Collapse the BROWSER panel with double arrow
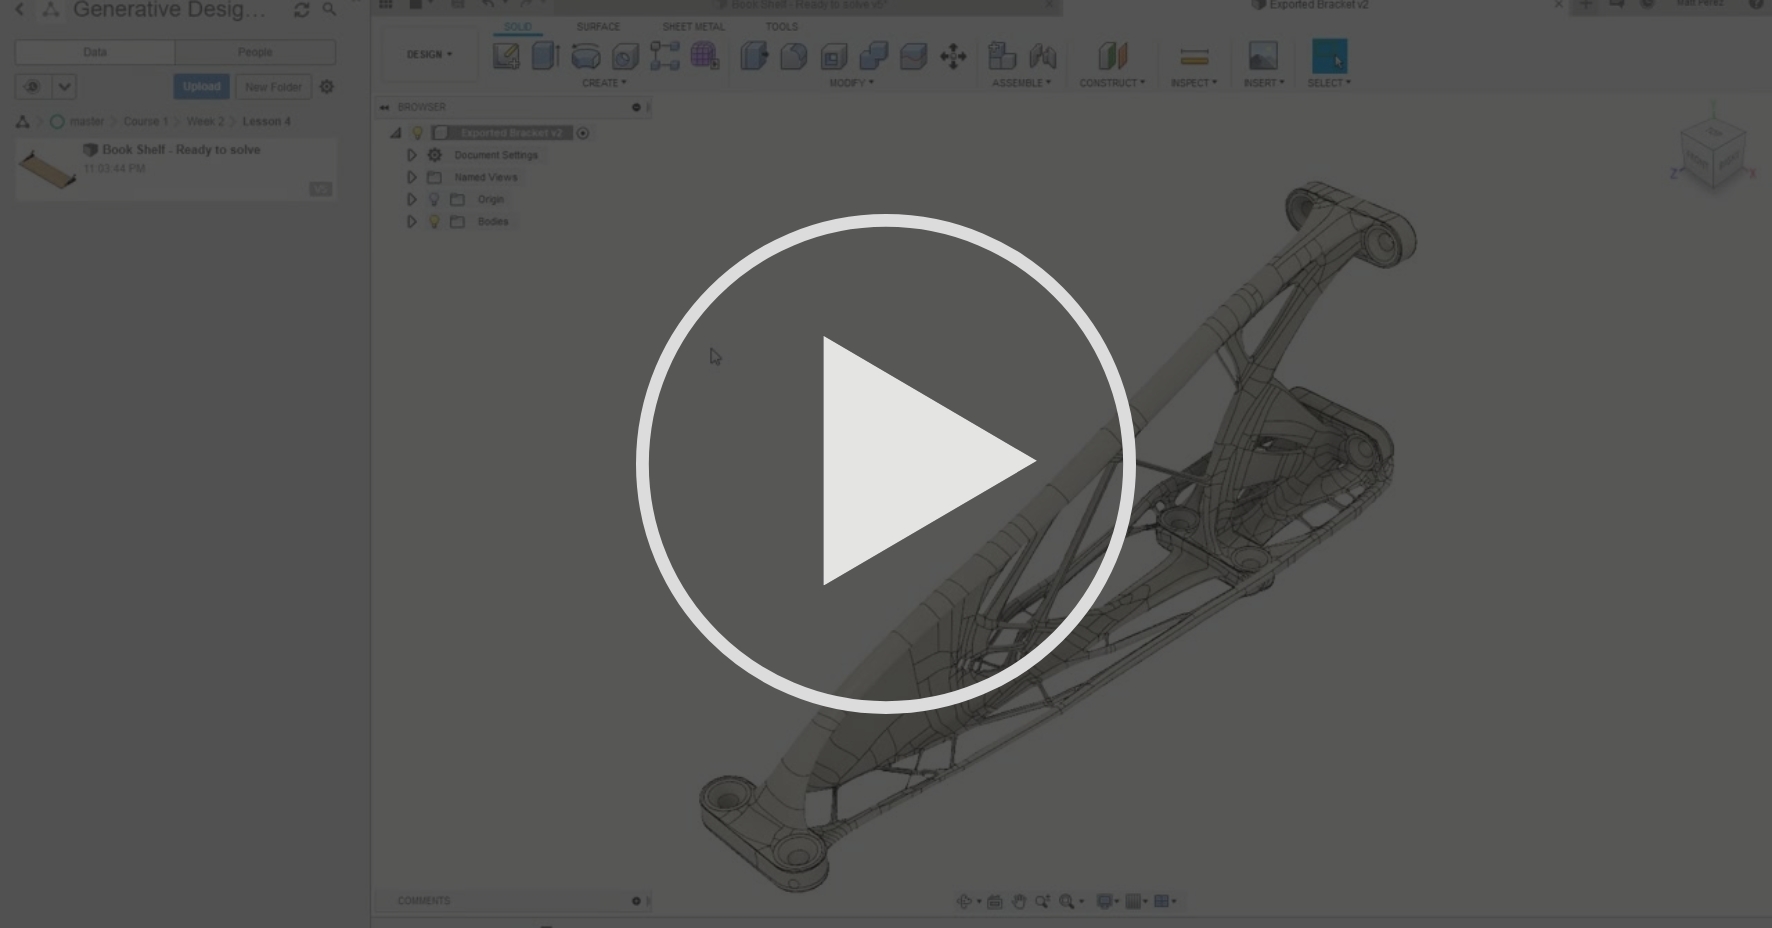This screenshot has width=1772, height=928. (x=384, y=107)
